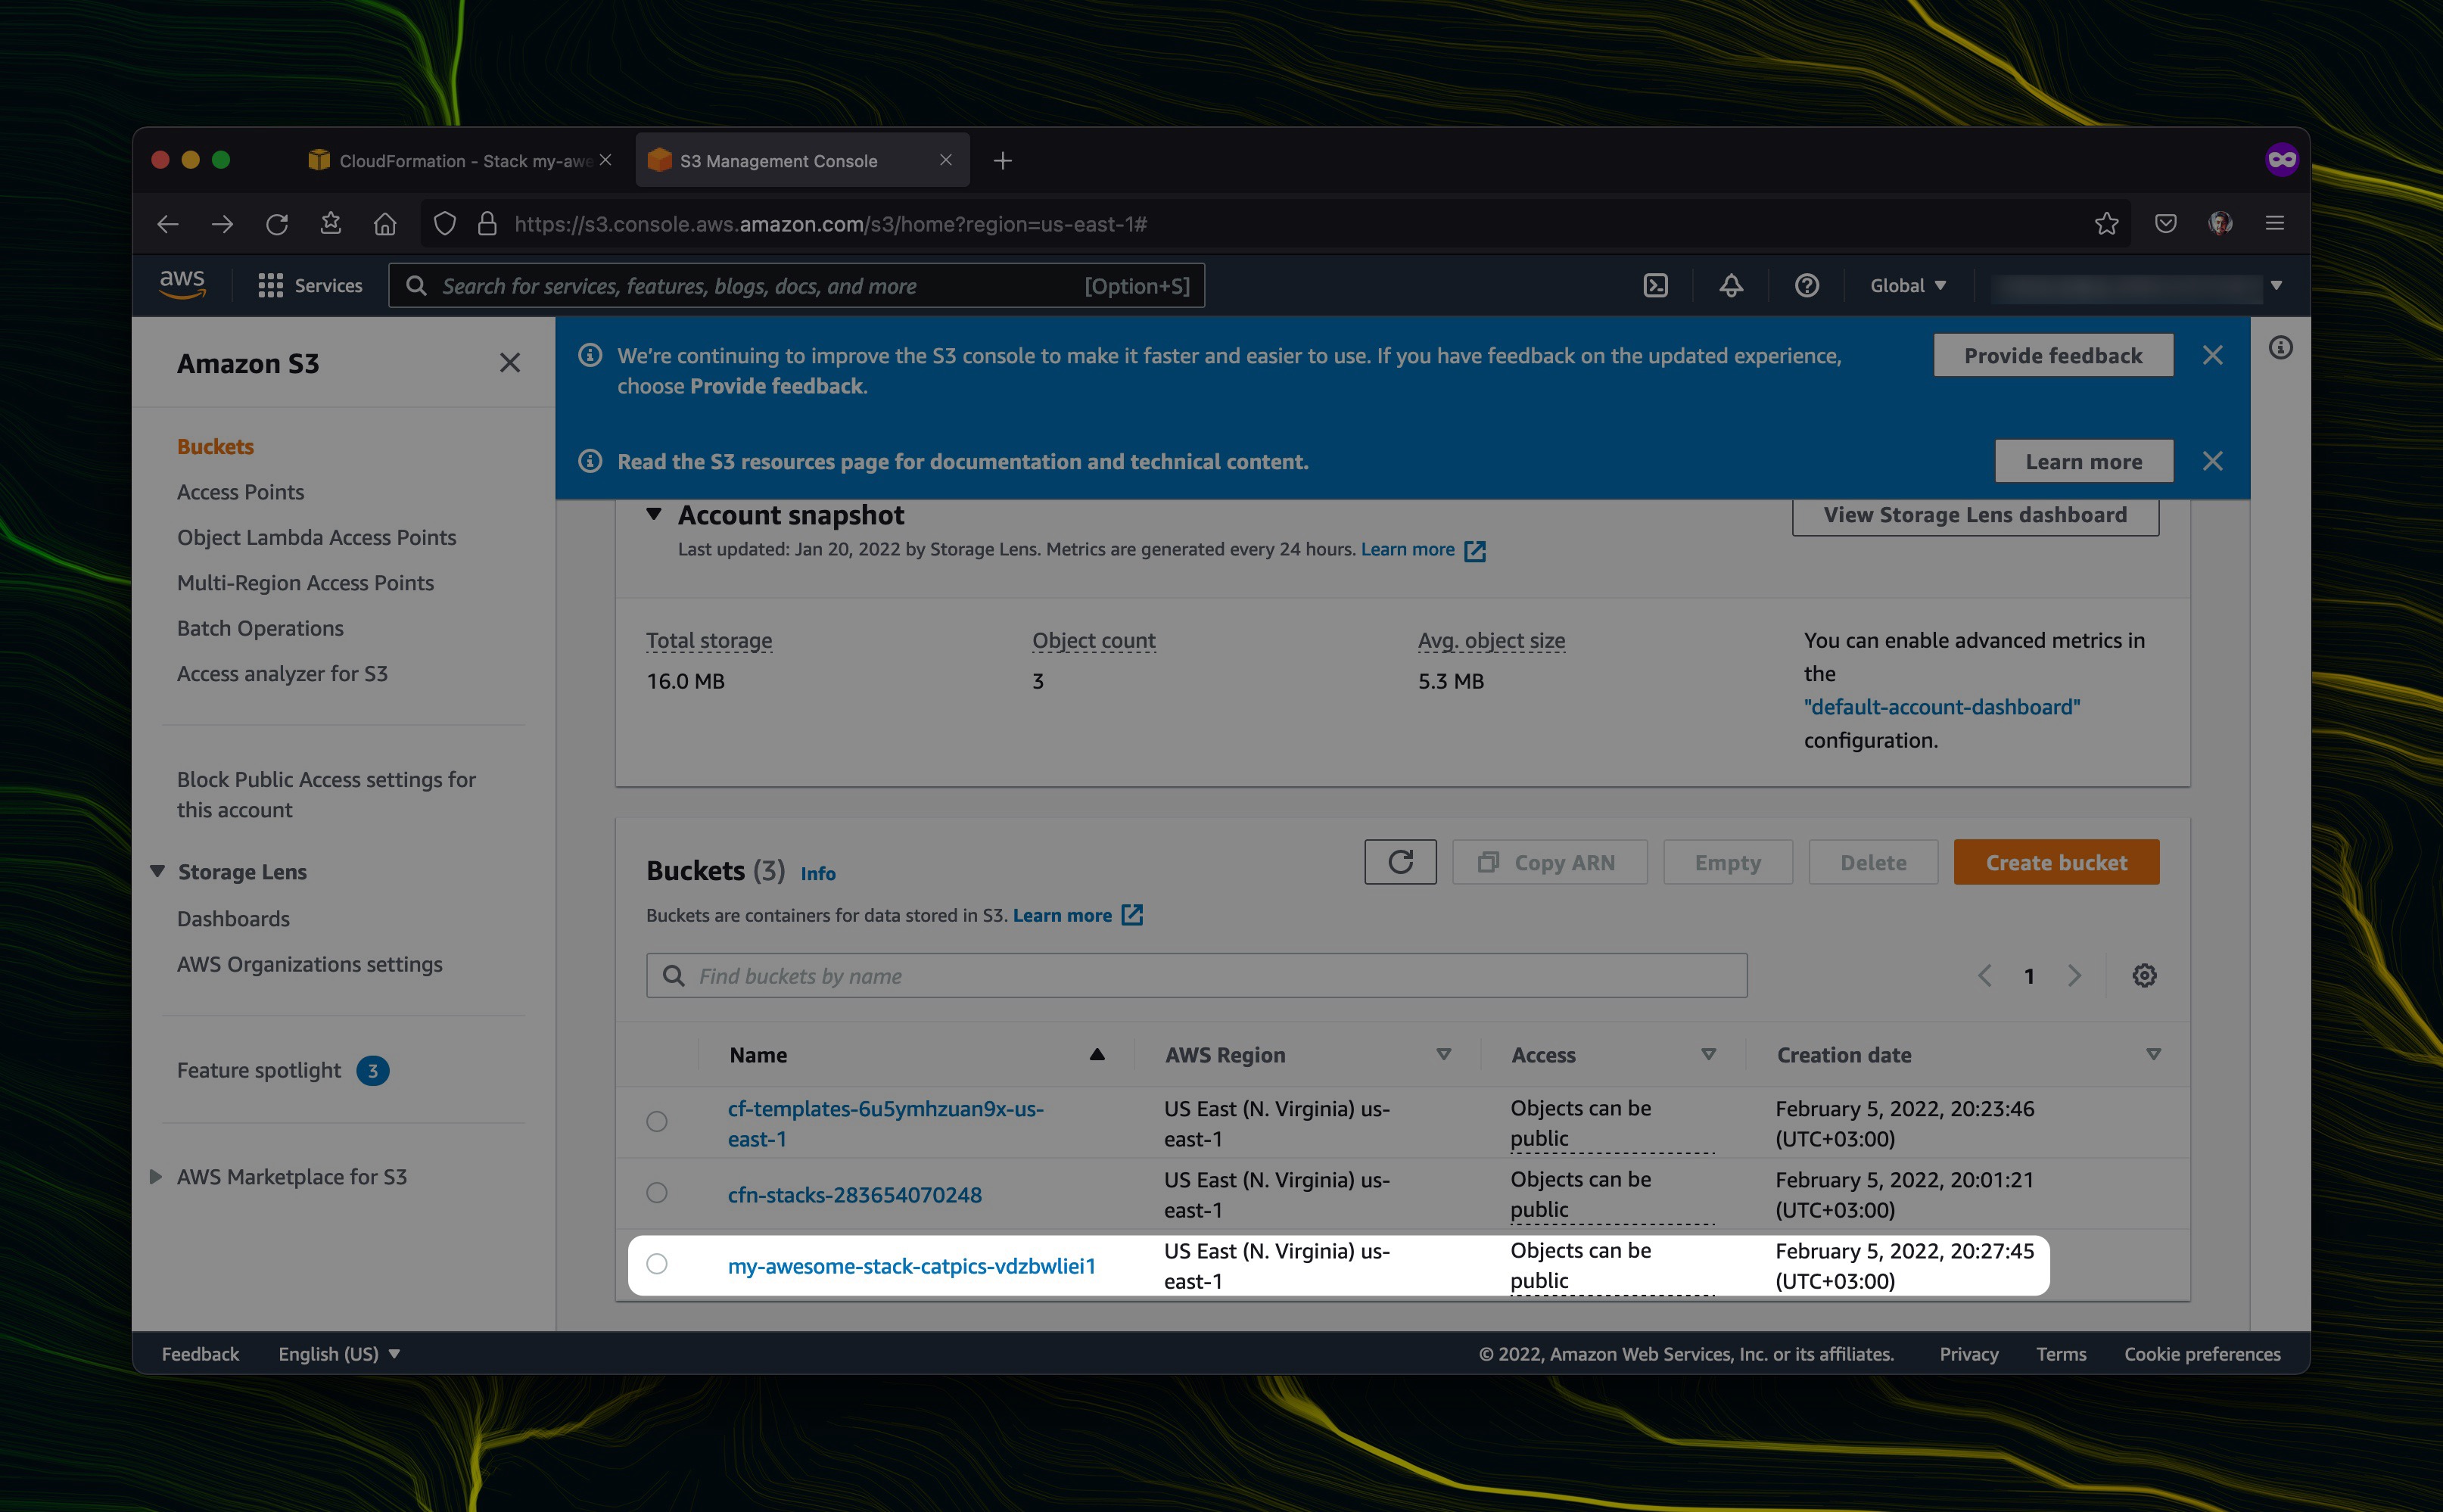Open the info panel icon at right edge
Viewport: 2443px width, 1512px height.
pyautogui.click(x=2280, y=348)
